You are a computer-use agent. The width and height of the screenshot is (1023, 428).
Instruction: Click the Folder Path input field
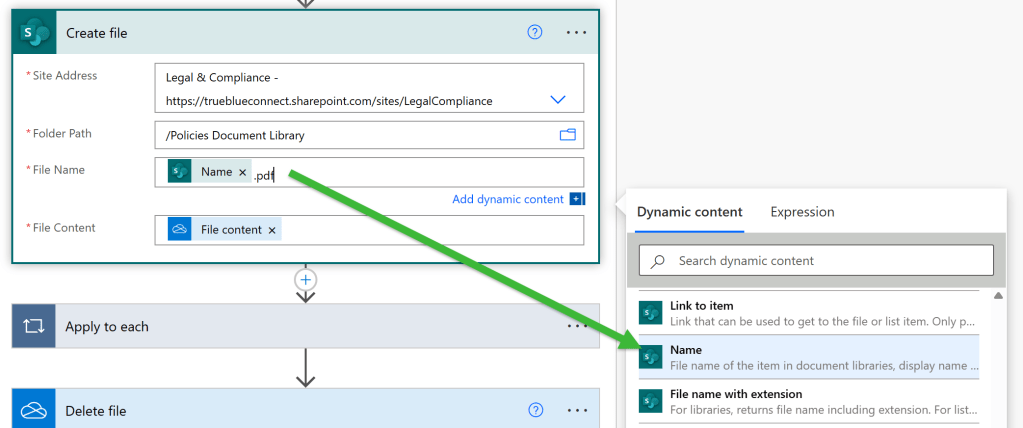coord(369,135)
